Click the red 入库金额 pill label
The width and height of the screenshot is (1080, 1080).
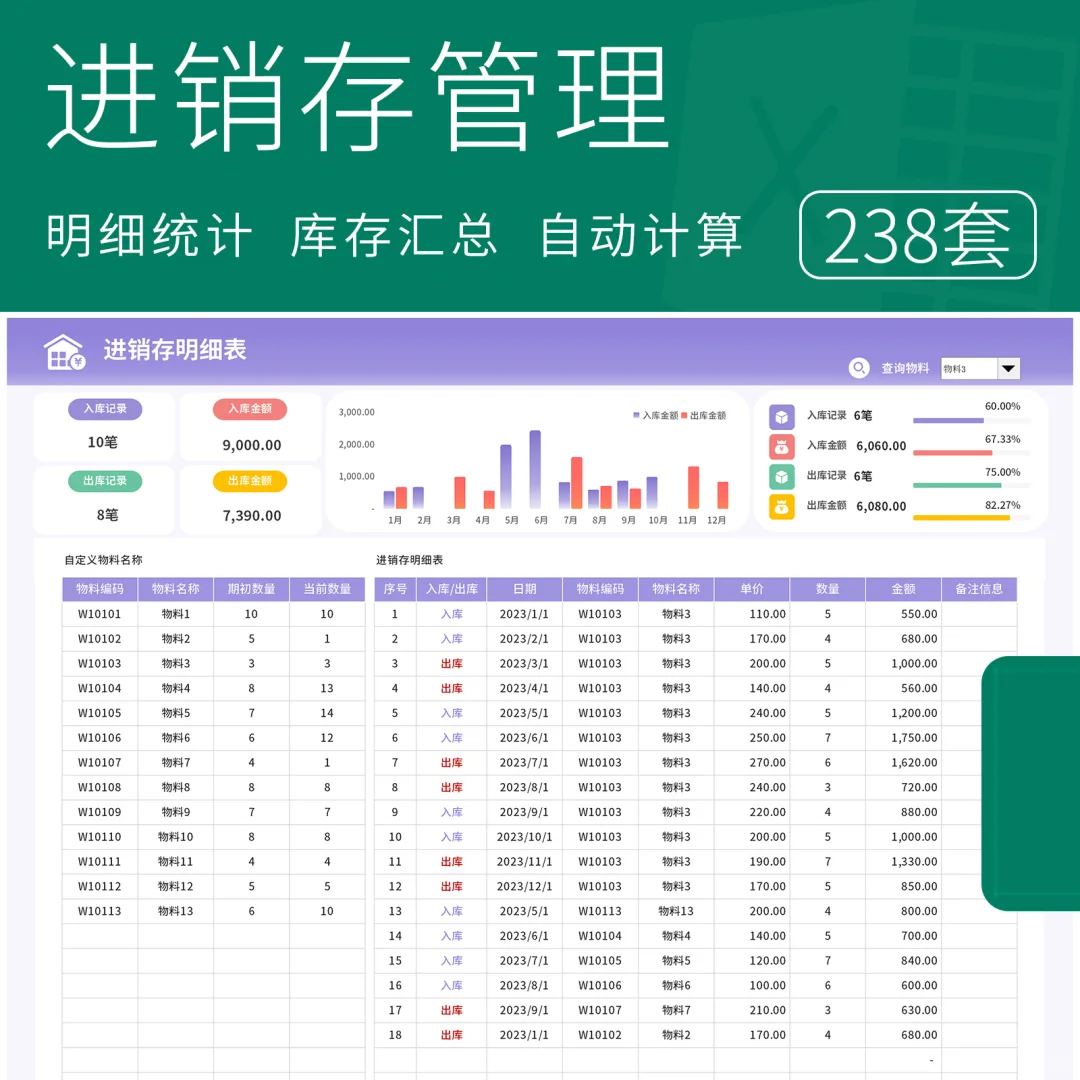coord(250,409)
